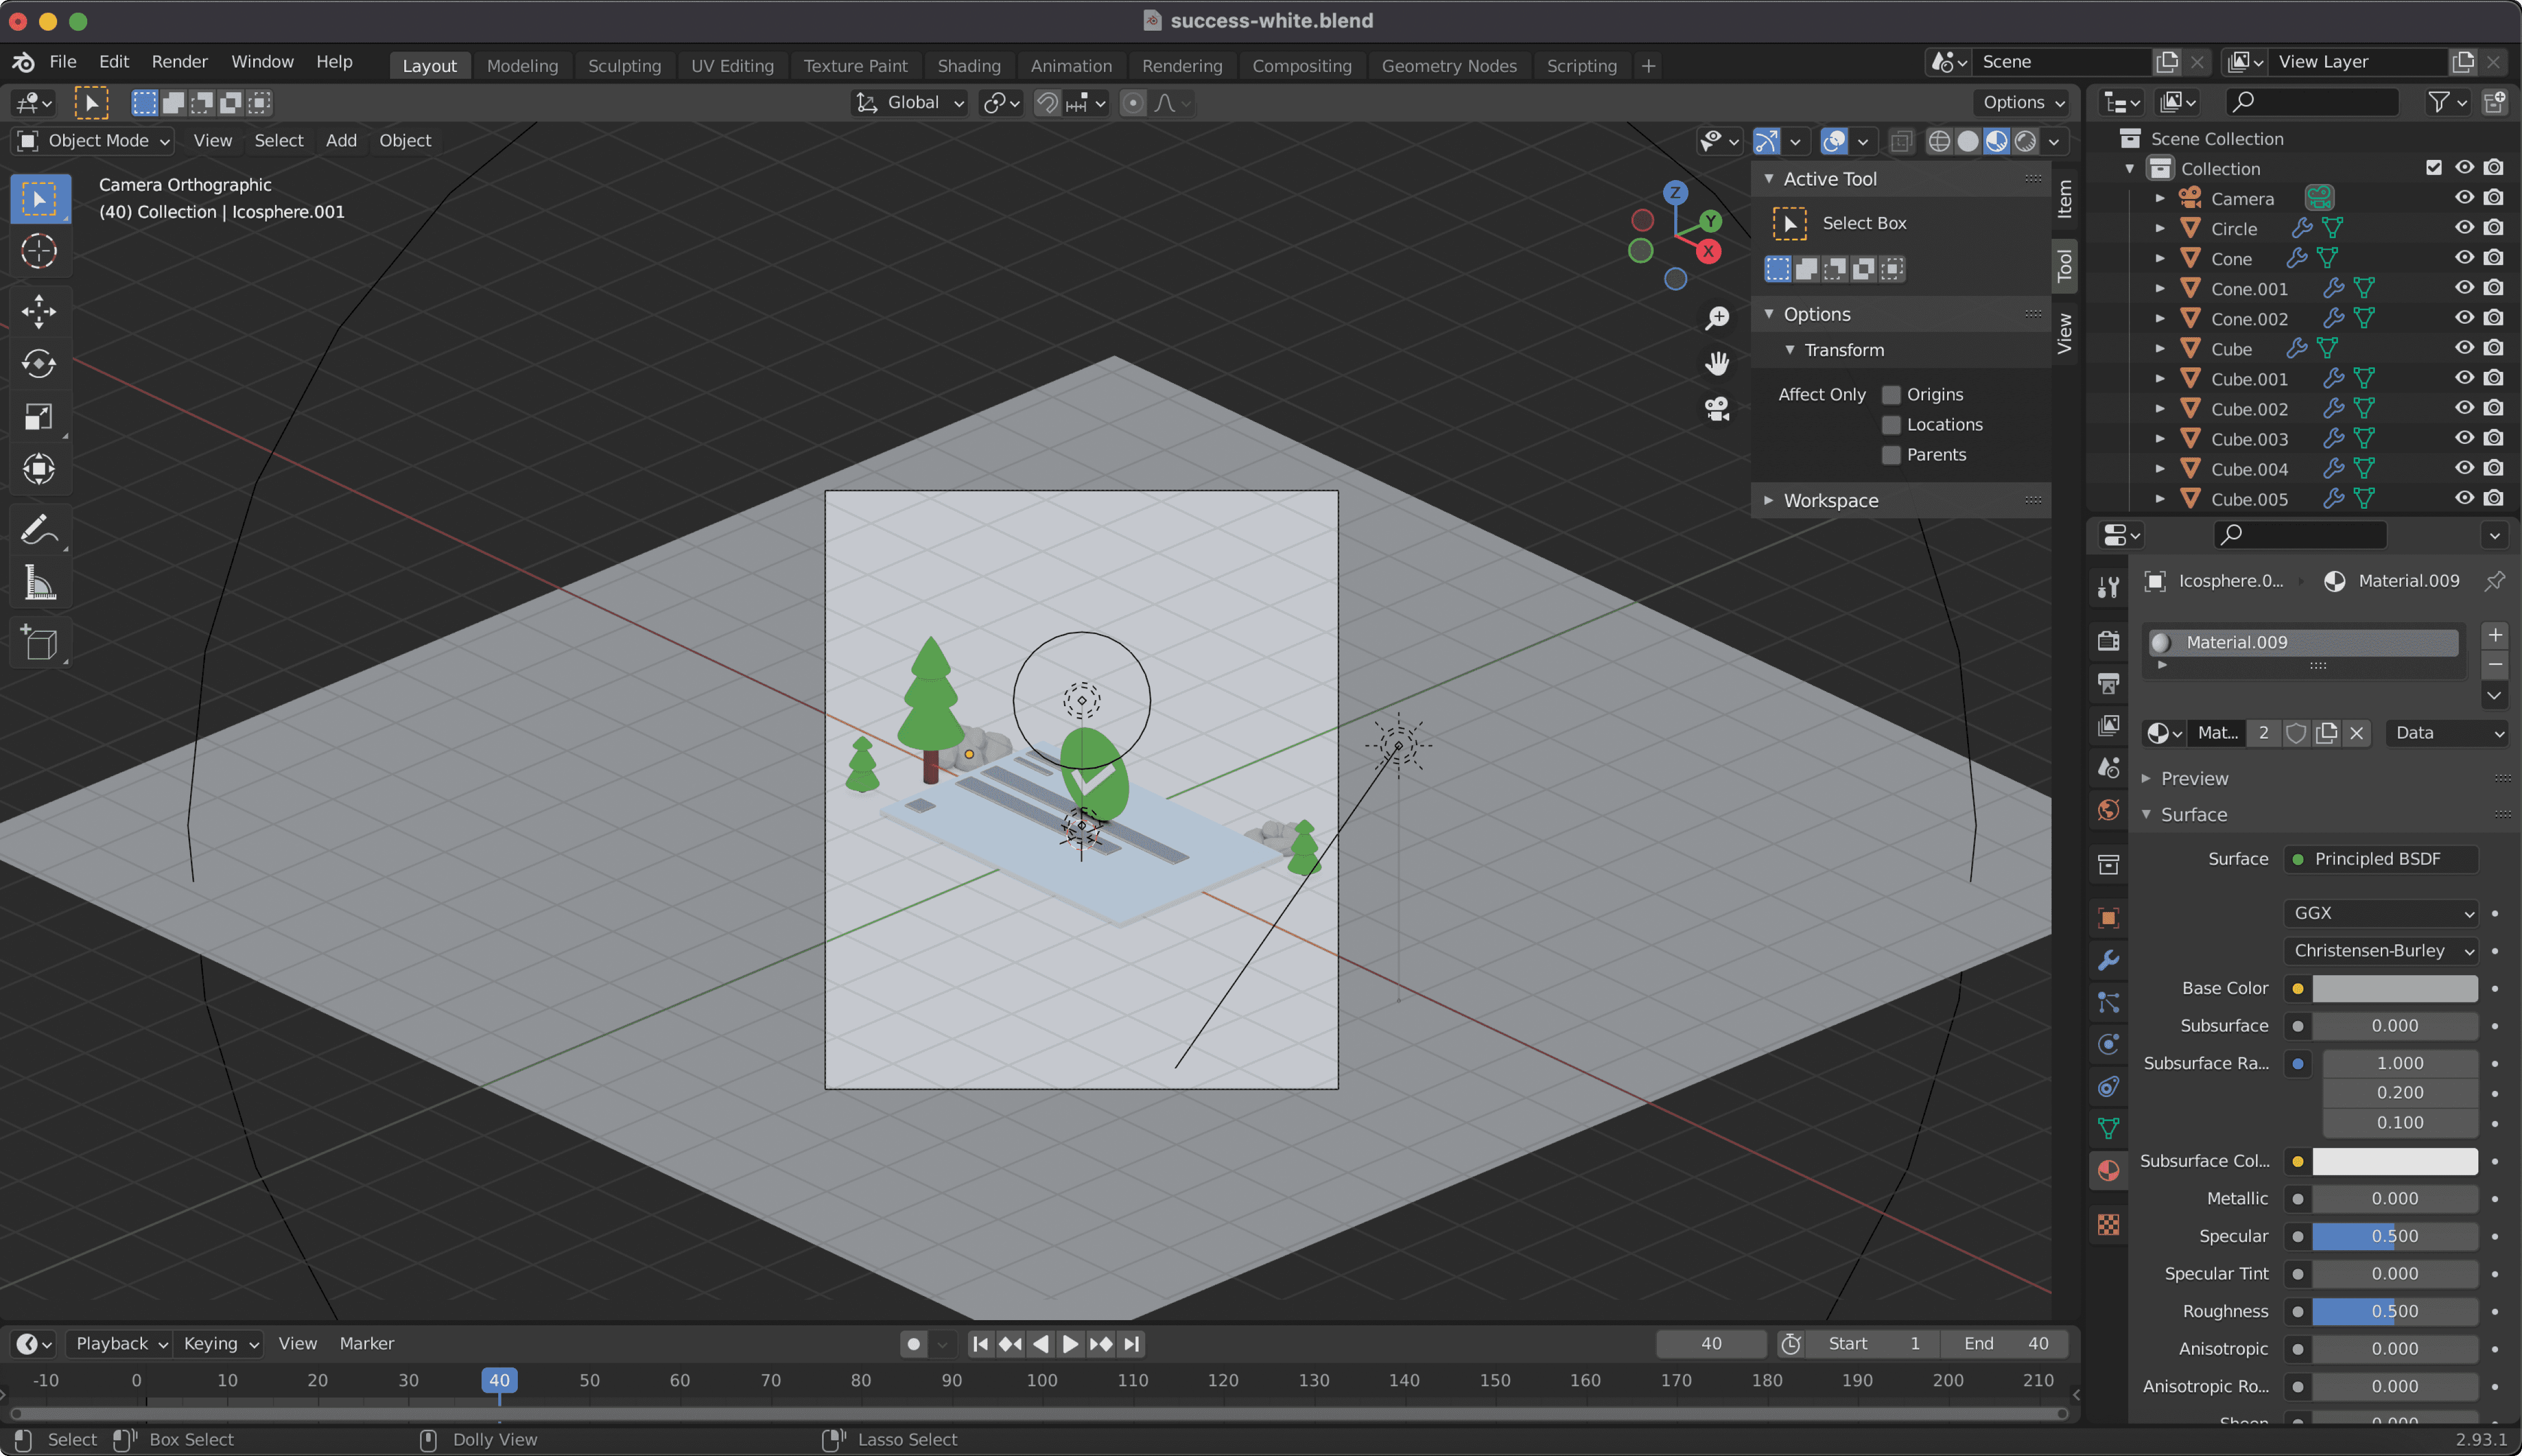The height and width of the screenshot is (1456, 2522).
Task: Activate the Scale tool
Action: click(39, 417)
